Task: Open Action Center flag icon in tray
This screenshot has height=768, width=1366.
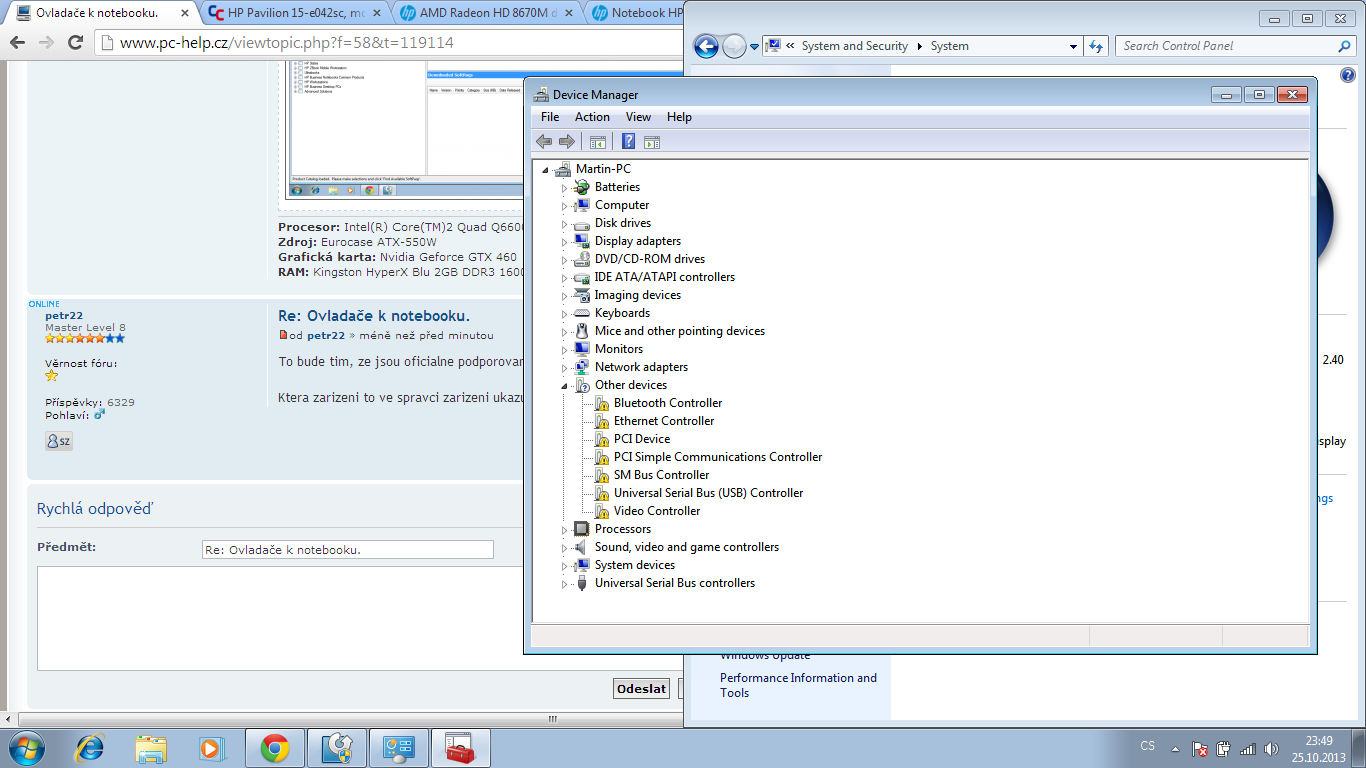Action: 1198,748
